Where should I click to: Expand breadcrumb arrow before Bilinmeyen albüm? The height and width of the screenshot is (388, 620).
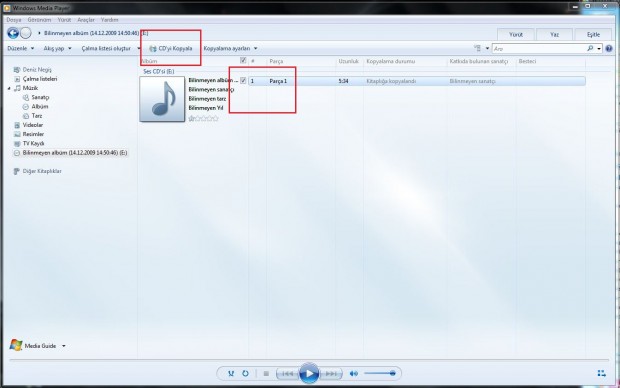click(x=39, y=33)
